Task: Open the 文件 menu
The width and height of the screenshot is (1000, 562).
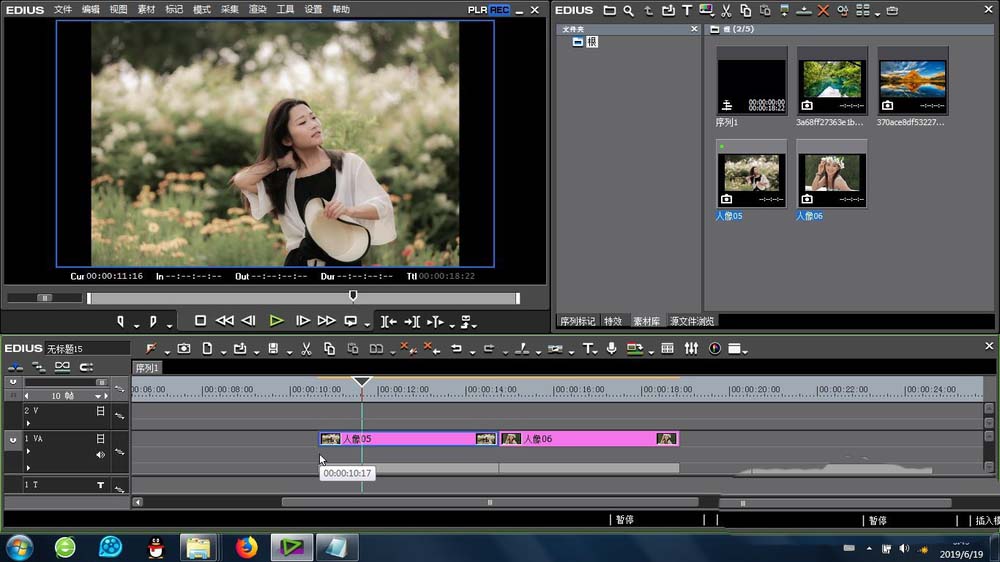Action: point(62,10)
